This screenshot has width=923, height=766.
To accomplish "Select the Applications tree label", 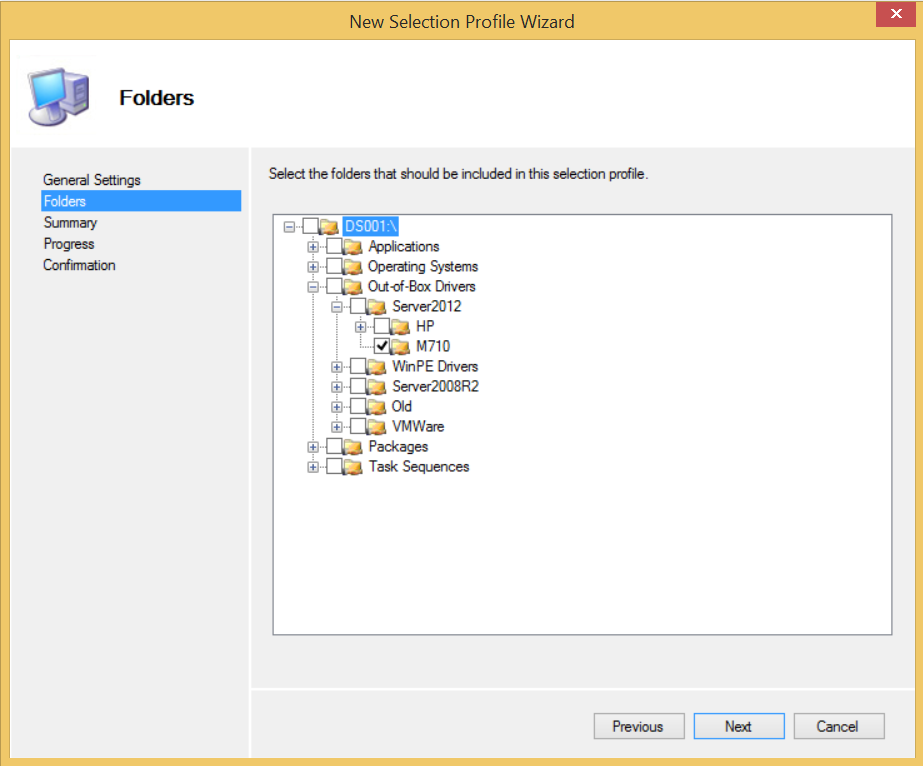I will click(404, 246).
